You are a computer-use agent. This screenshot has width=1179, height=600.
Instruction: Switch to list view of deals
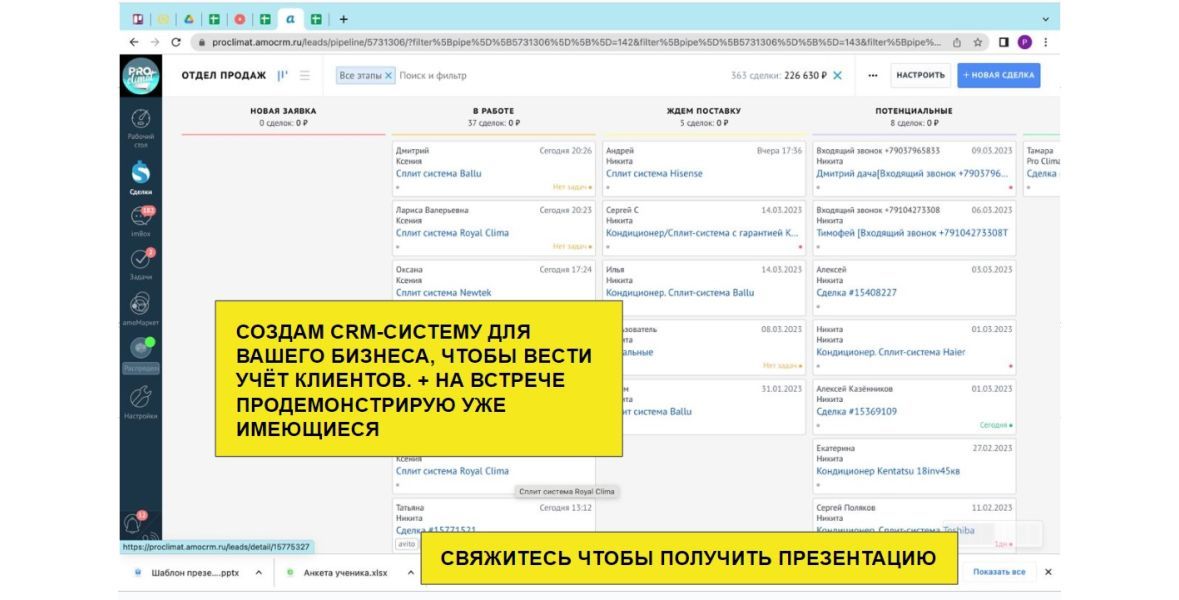(305, 75)
